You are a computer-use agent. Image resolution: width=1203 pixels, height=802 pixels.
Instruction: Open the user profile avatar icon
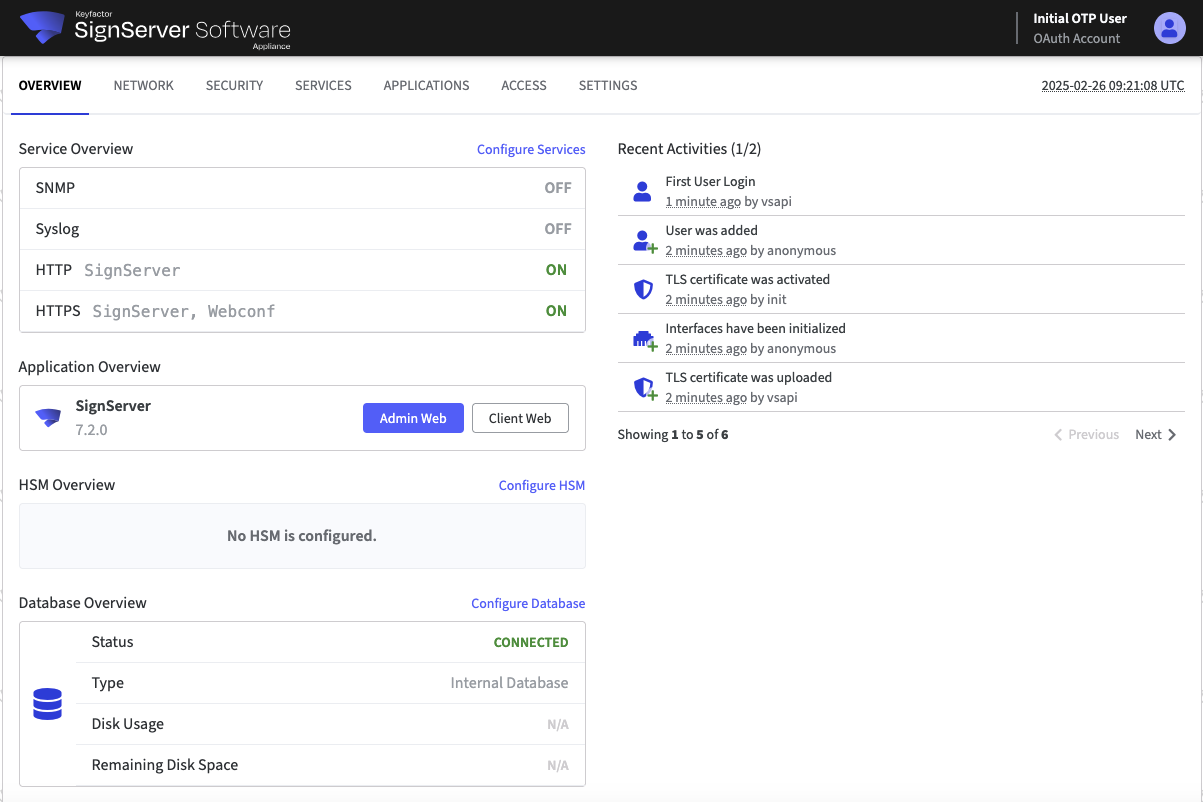(x=1169, y=28)
